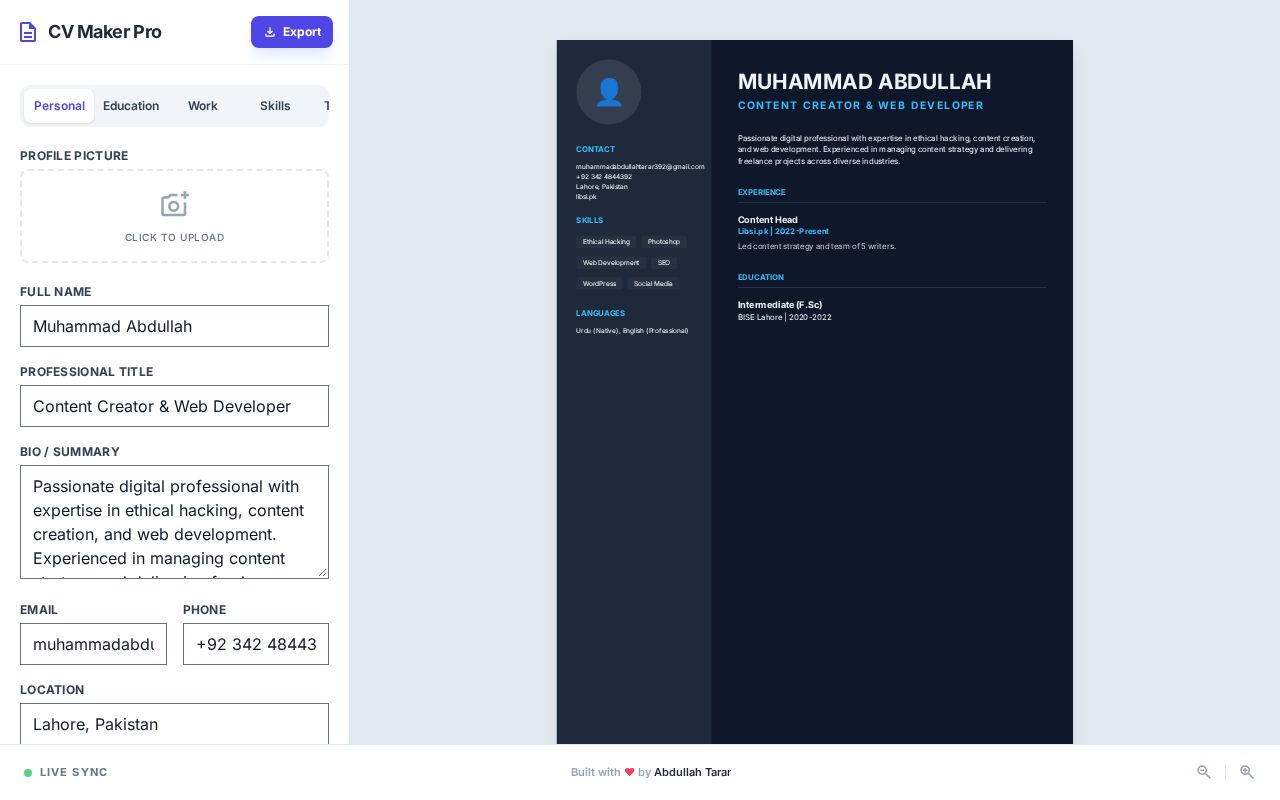Screen dimensions: 1280x800
Task: Click the 'Libsi.pk | 2022 - Present' line
Action: click(x=783, y=232)
